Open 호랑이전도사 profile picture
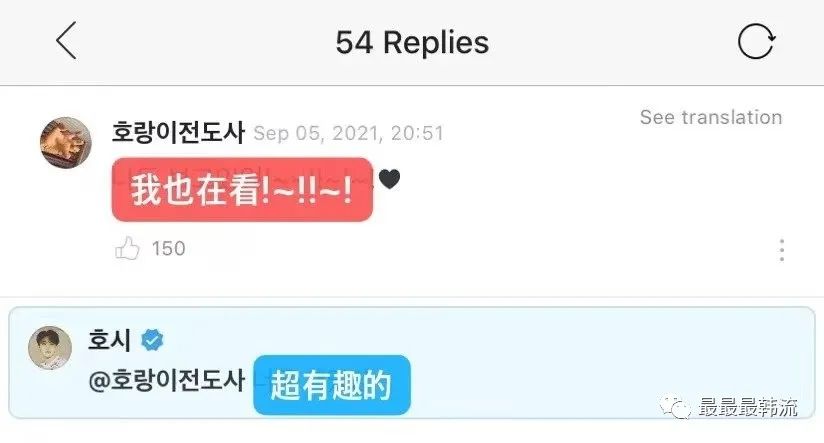824x443 pixels. tap(66, 143)
